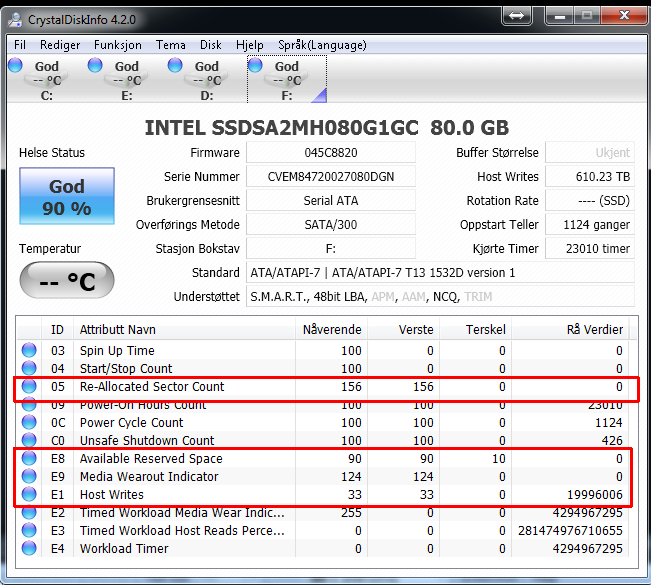Click the Stasjon Bokstav F: field
The image size is (651, 585).
point(331,249)
